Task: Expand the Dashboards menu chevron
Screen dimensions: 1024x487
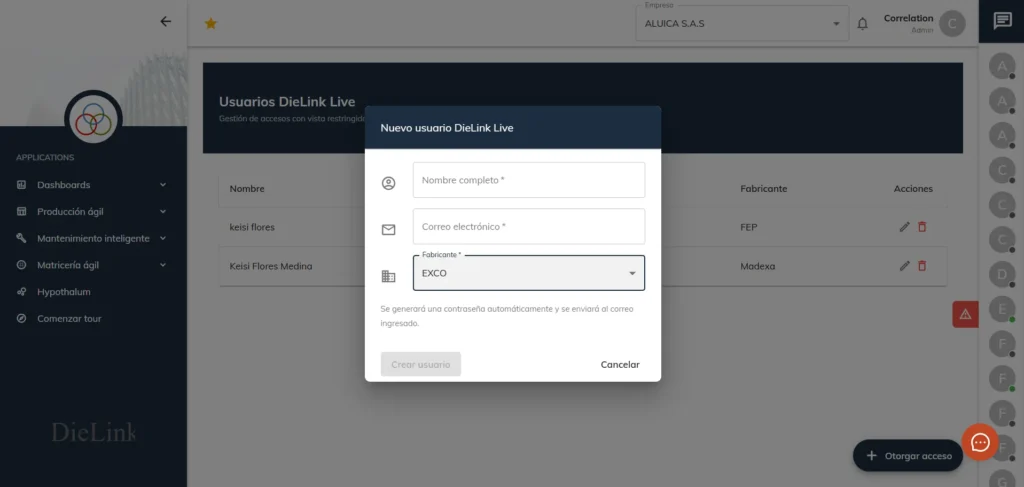Action: [x=163, y=185]
